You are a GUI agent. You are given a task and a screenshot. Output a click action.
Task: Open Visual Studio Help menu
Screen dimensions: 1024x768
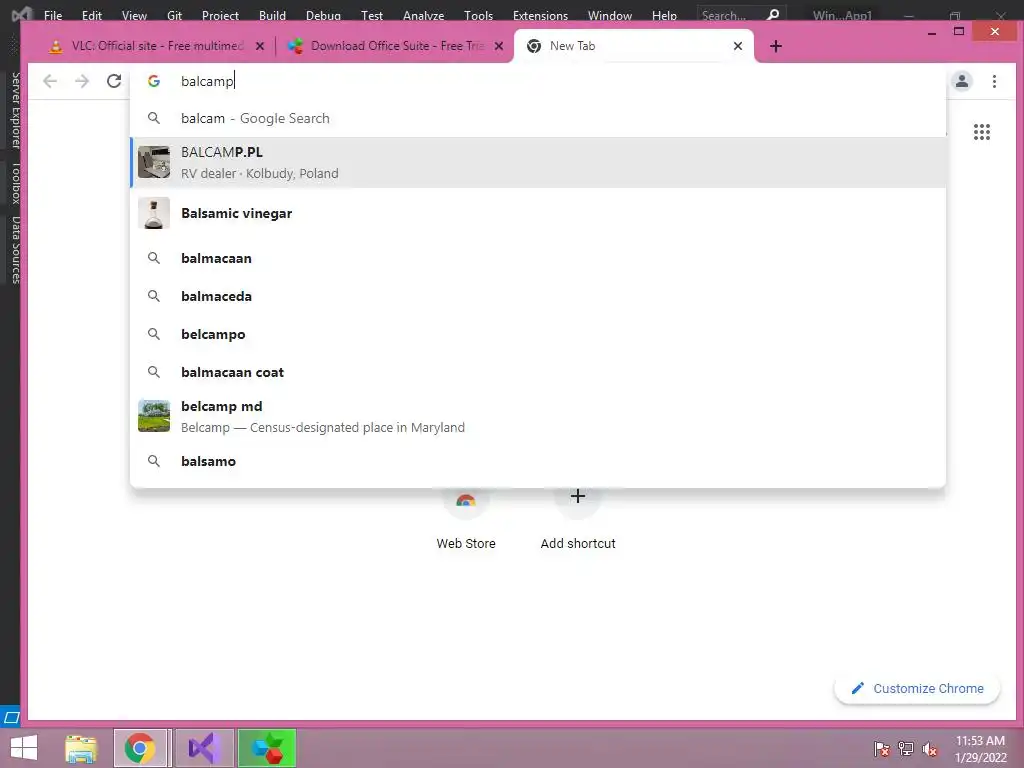(x=664, y=15)
